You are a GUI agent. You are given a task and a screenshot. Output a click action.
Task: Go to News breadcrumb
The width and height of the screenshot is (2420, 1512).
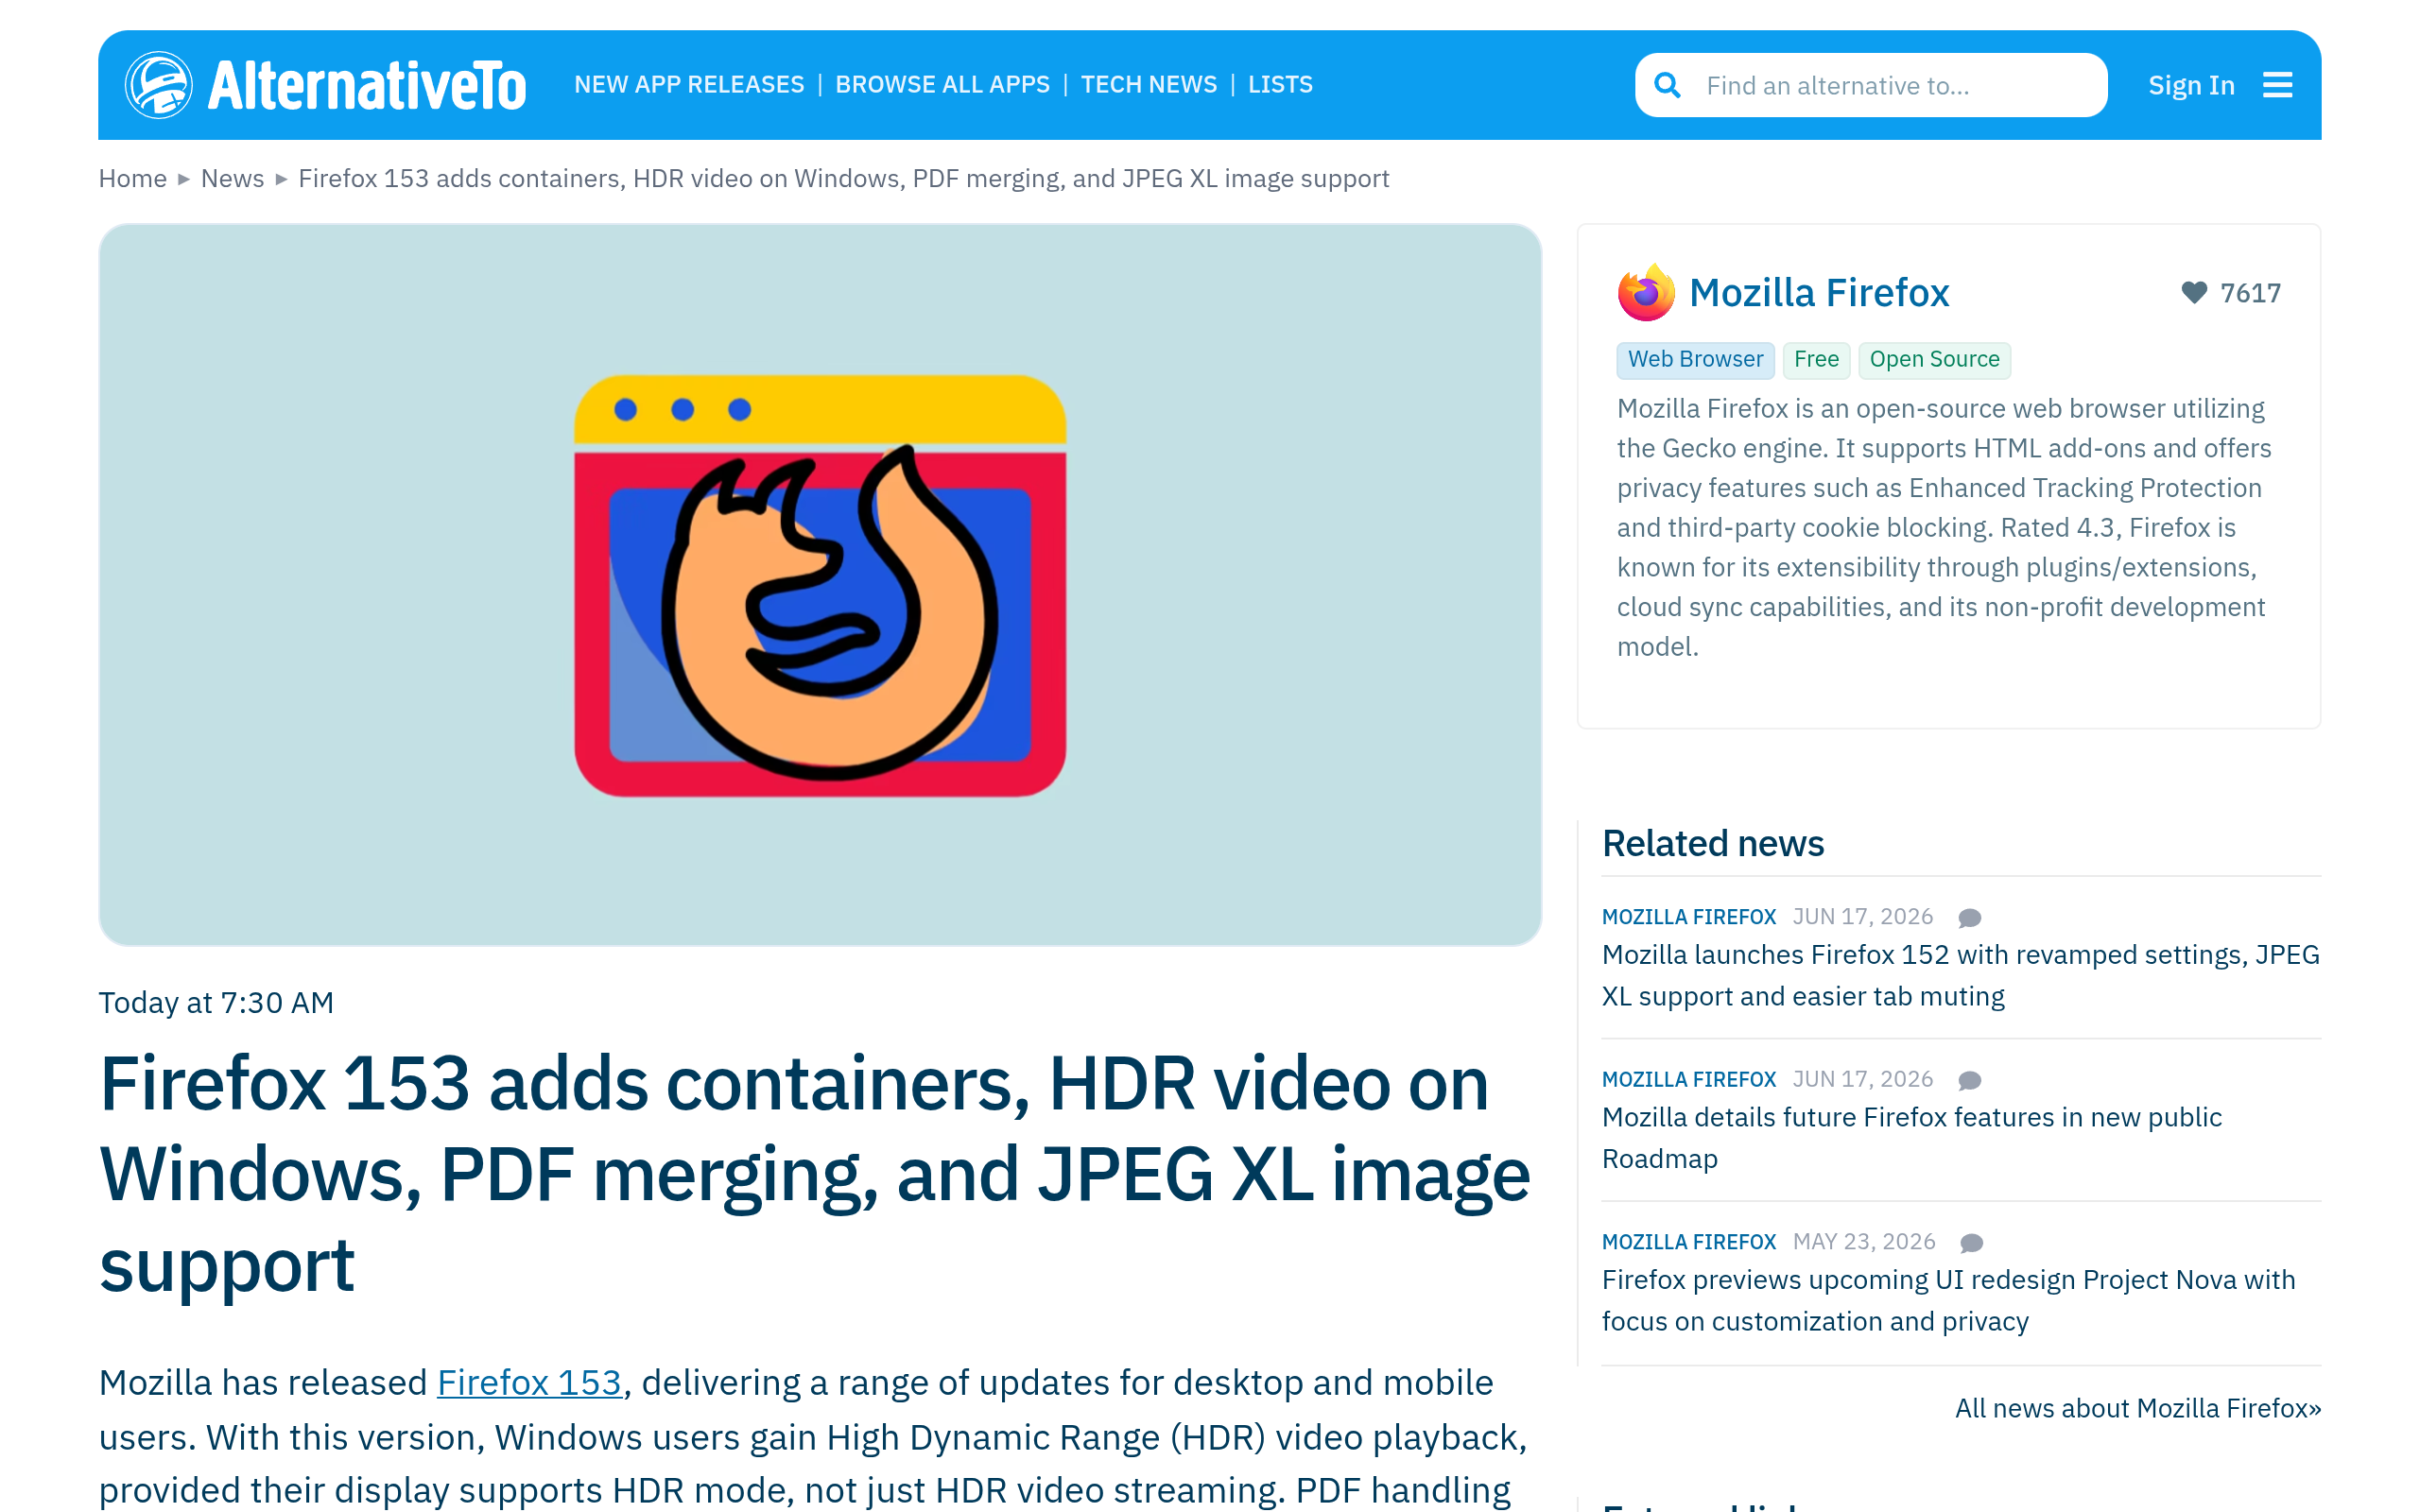[232, 178]
